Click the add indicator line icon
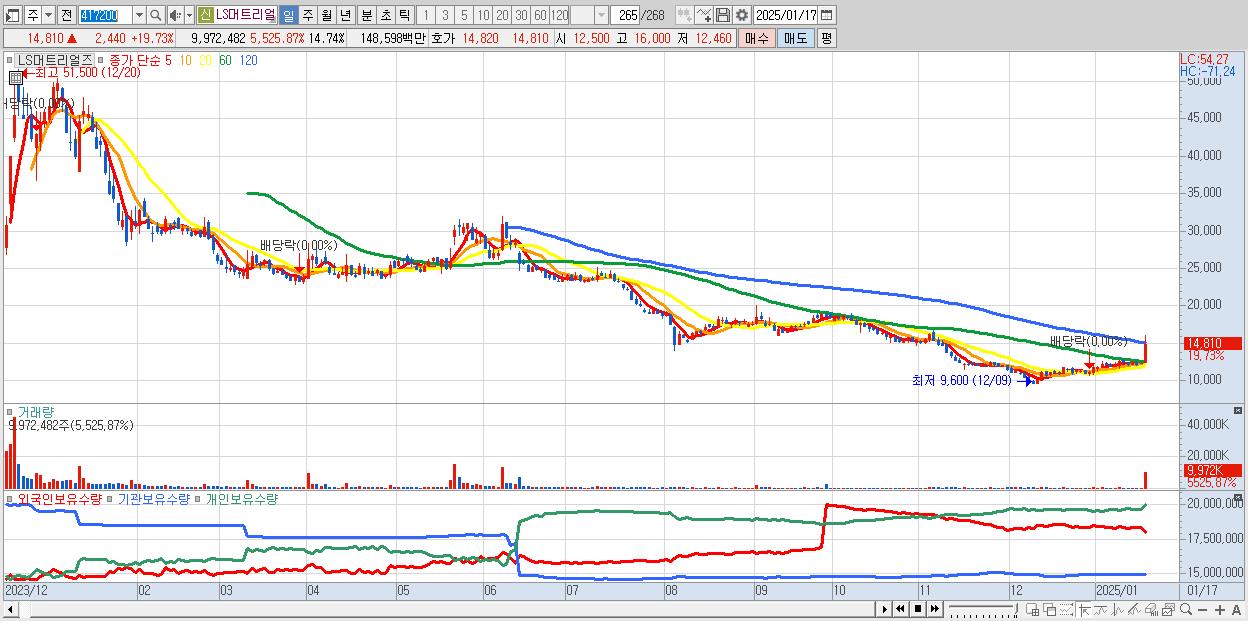This screenshot has height=621, width=1248. coord(704,15)
